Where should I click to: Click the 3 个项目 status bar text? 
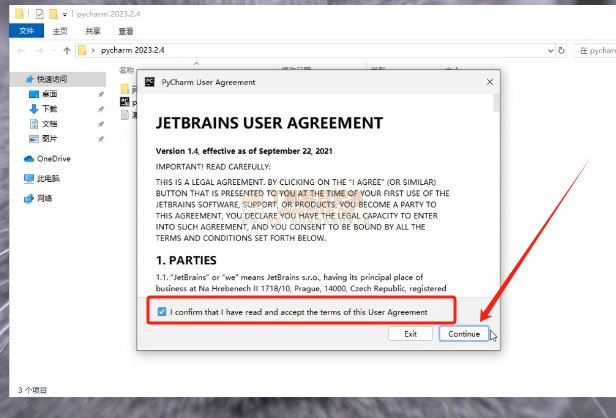32,390
